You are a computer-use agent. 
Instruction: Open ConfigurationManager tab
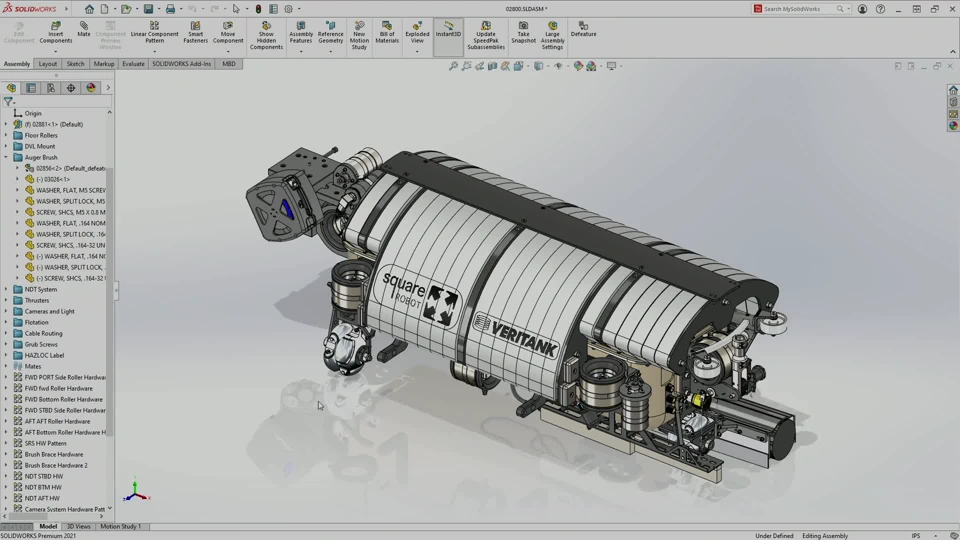51,88
